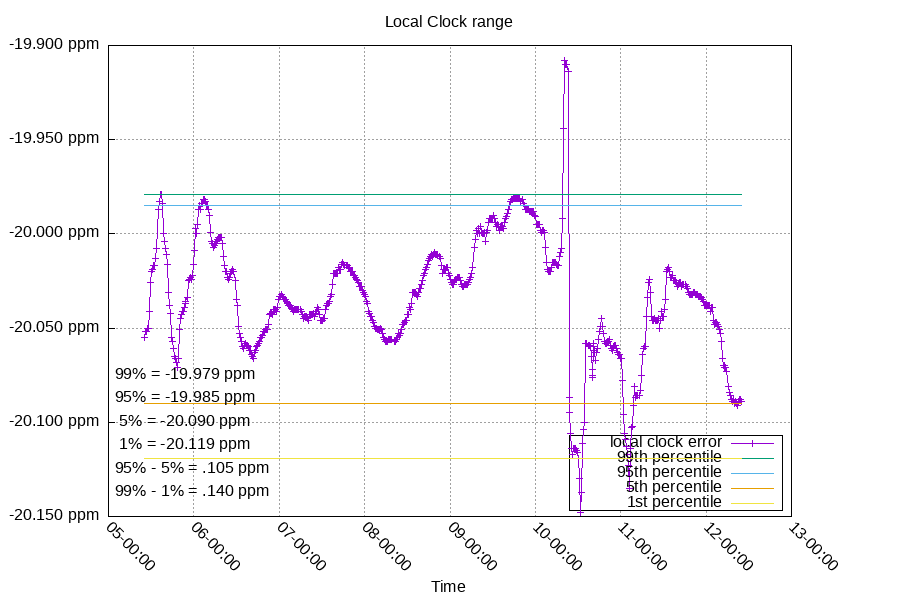
Task: Click the tallest spike peak near 10:20
Action: [565, 62]
